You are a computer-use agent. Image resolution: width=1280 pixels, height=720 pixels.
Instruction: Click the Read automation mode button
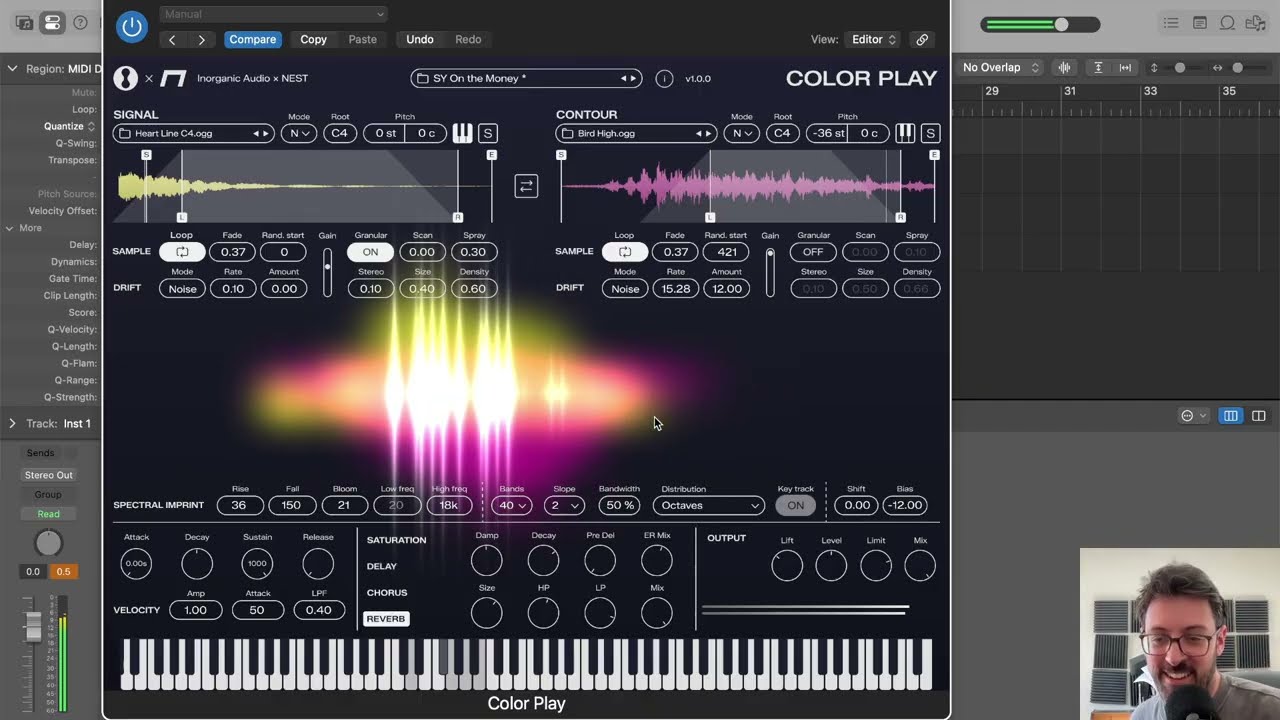pos(48,514)
